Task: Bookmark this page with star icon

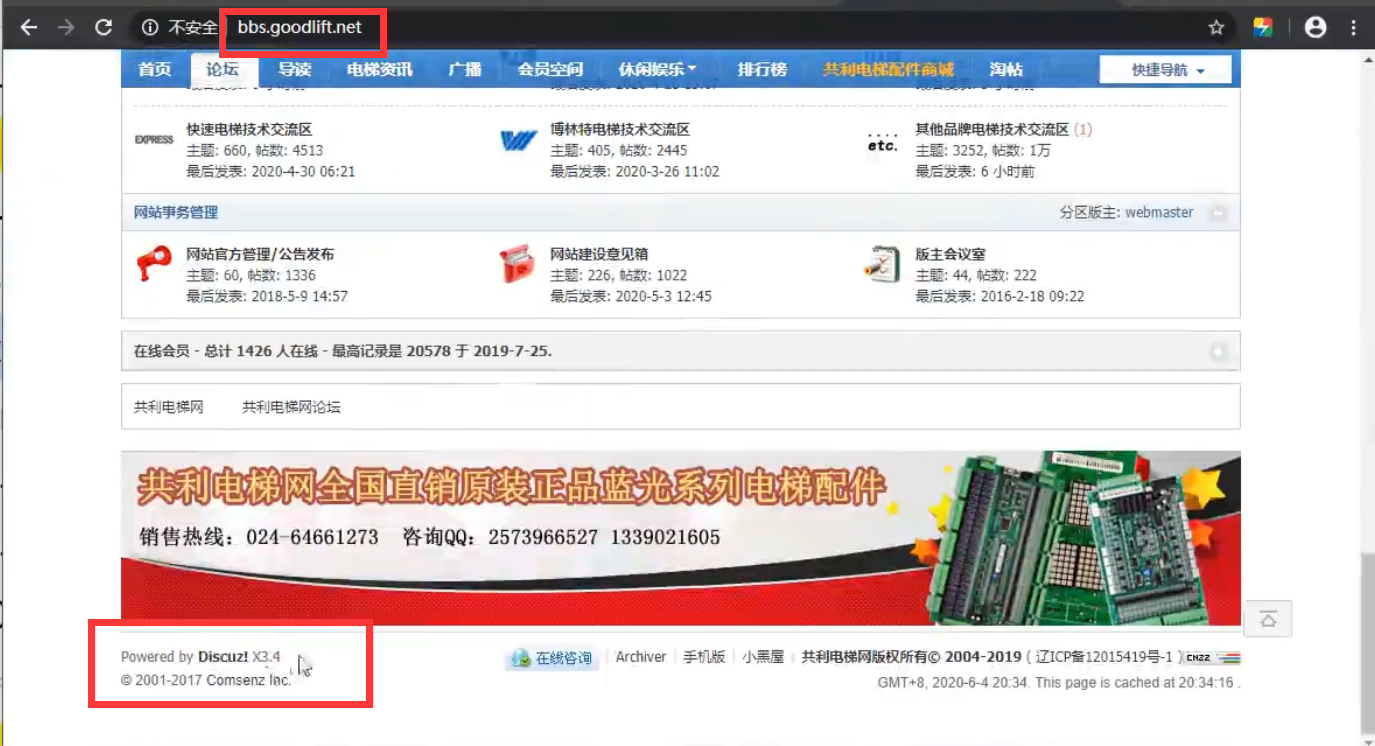Action: (x=1216, y=28)
